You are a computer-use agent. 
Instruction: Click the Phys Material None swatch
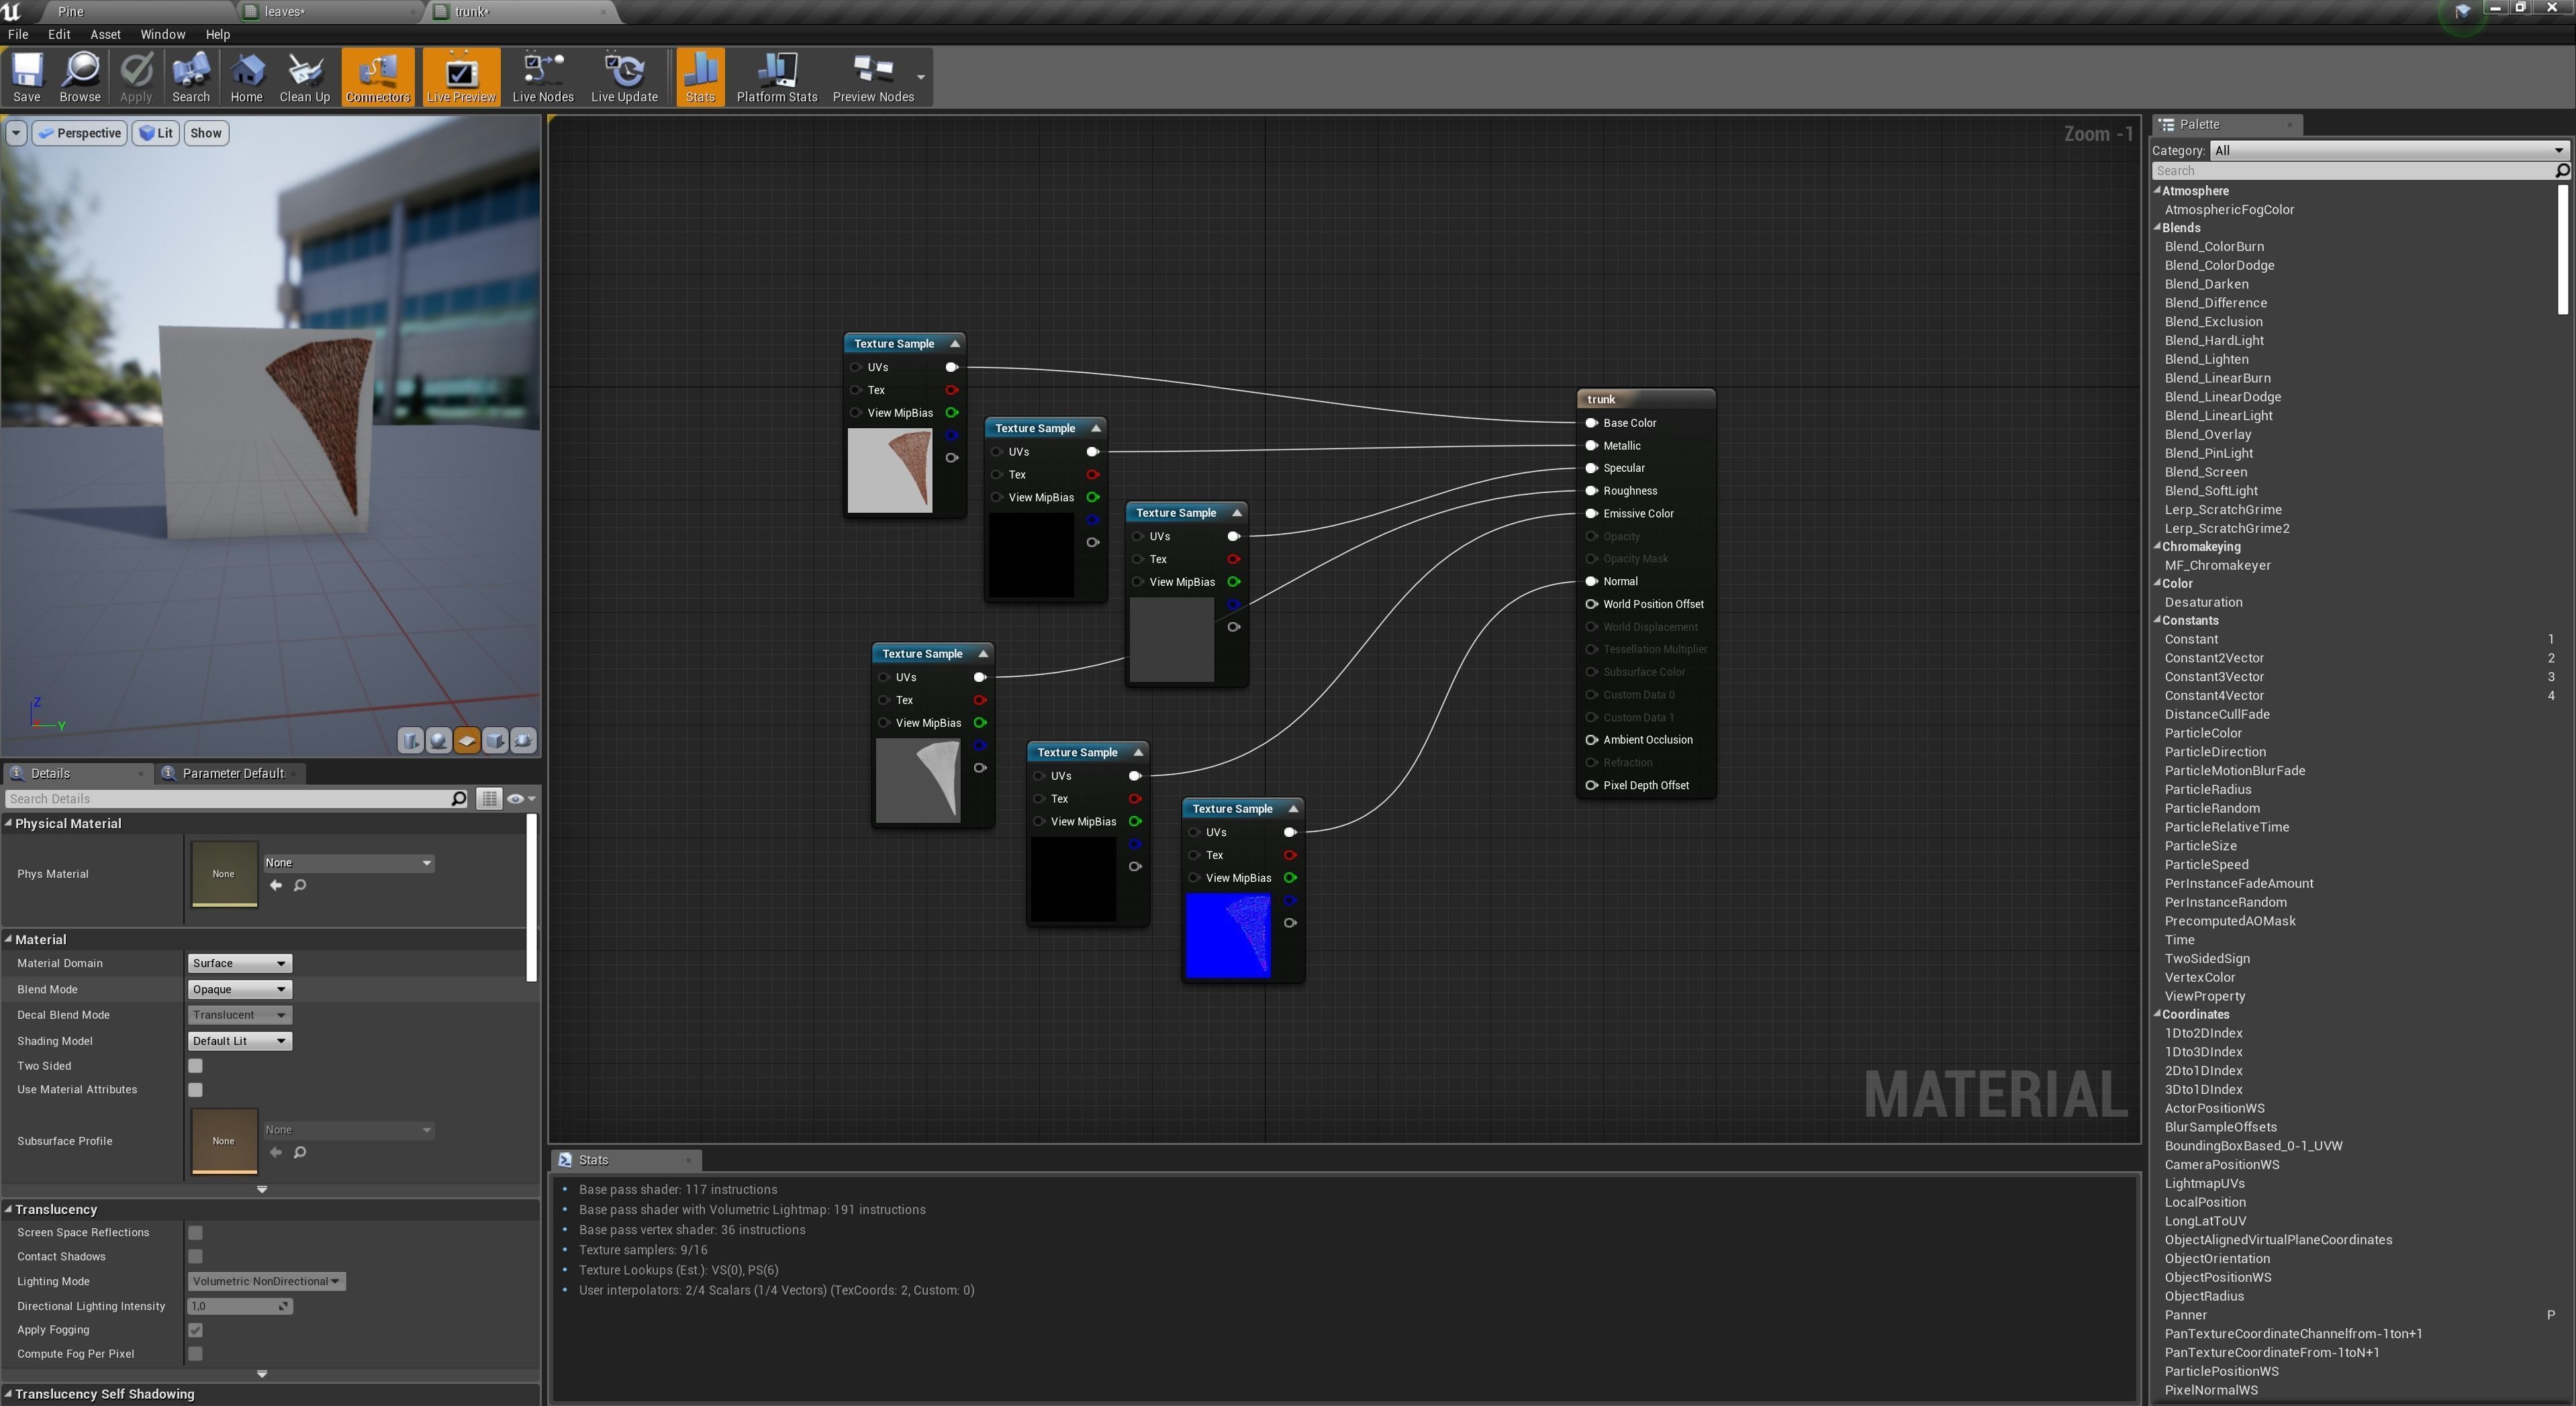pyautogui.click(x=224, y=874)
